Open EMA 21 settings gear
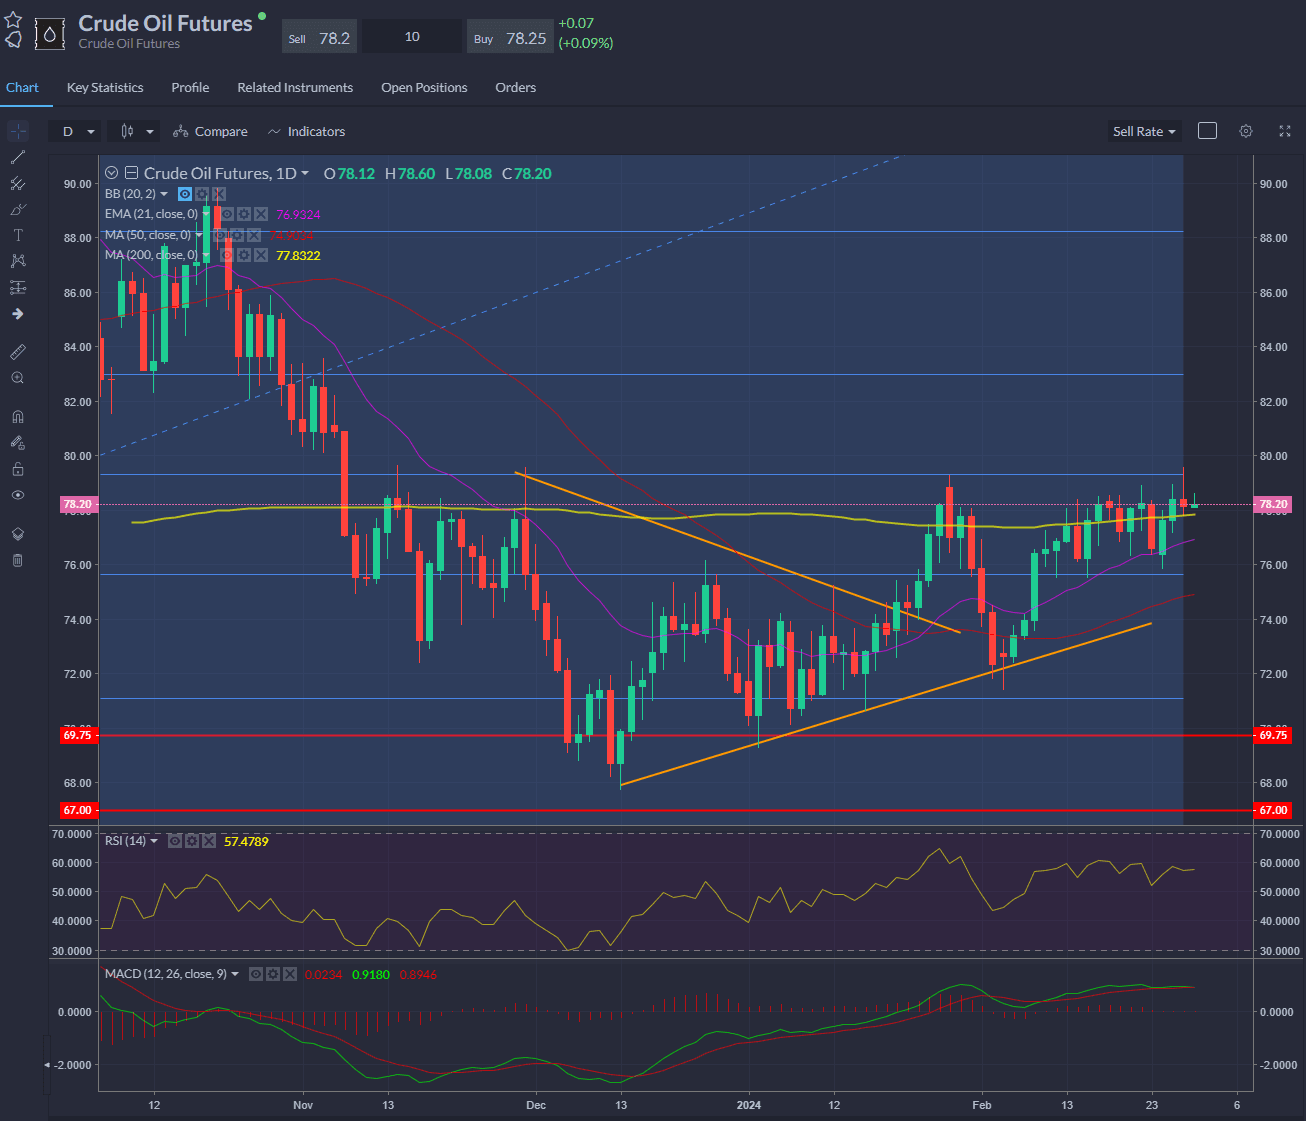Image resolution: width=1306 pixels, height=1121 pixels. click(x=244, y=214)
